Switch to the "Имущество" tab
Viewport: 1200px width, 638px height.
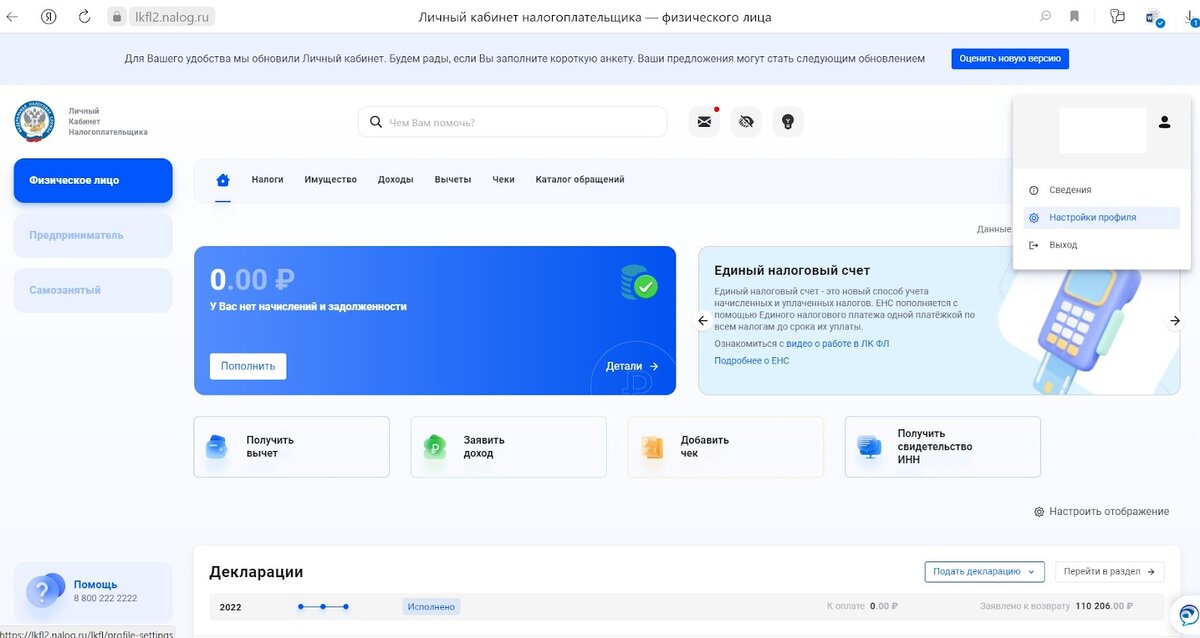pyautogui.click(x=330, y=179)
